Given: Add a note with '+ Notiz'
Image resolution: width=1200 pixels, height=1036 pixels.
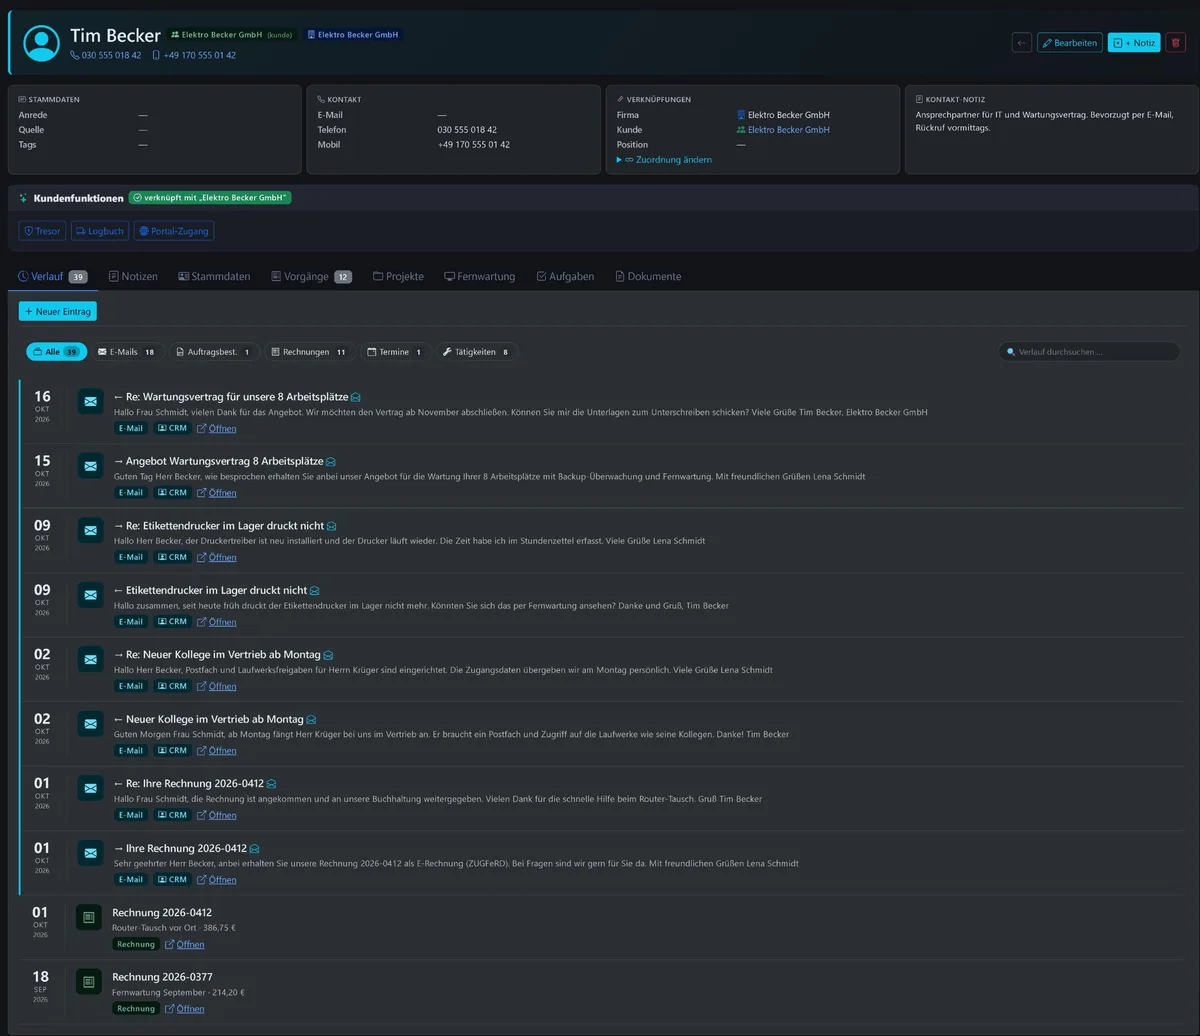Looking at the screenshot, I should click(1134, 43).
